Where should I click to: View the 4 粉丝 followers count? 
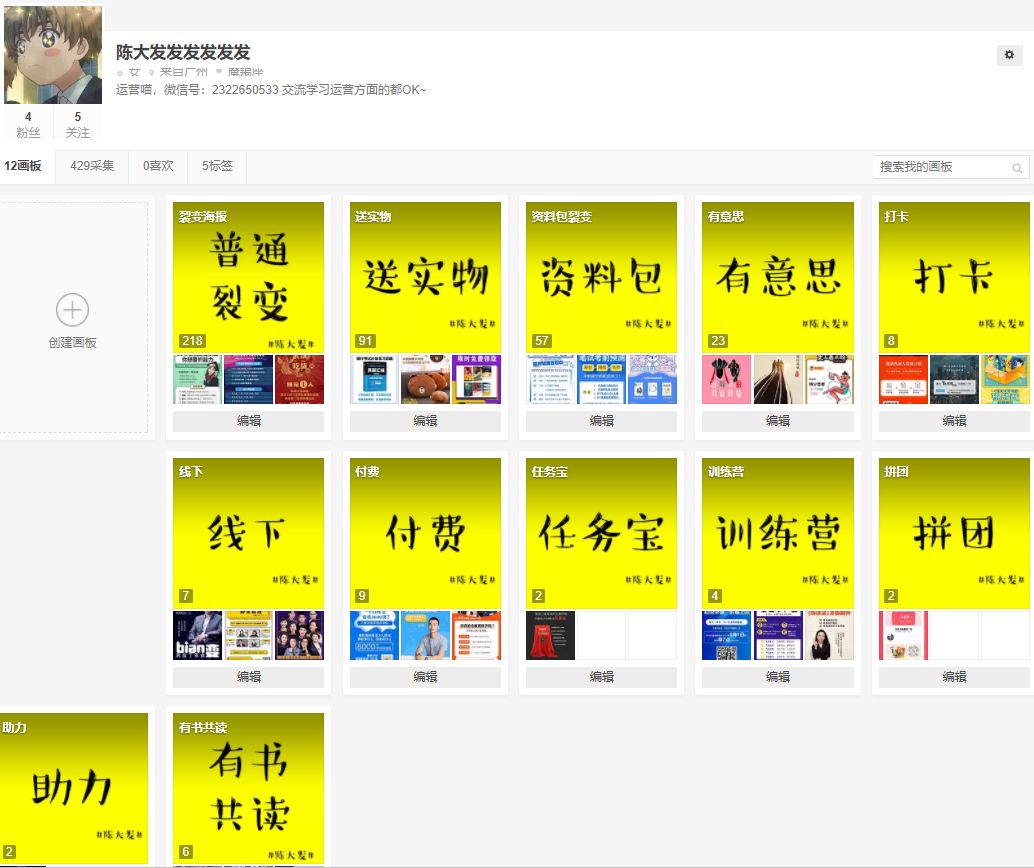pos(28,124)
